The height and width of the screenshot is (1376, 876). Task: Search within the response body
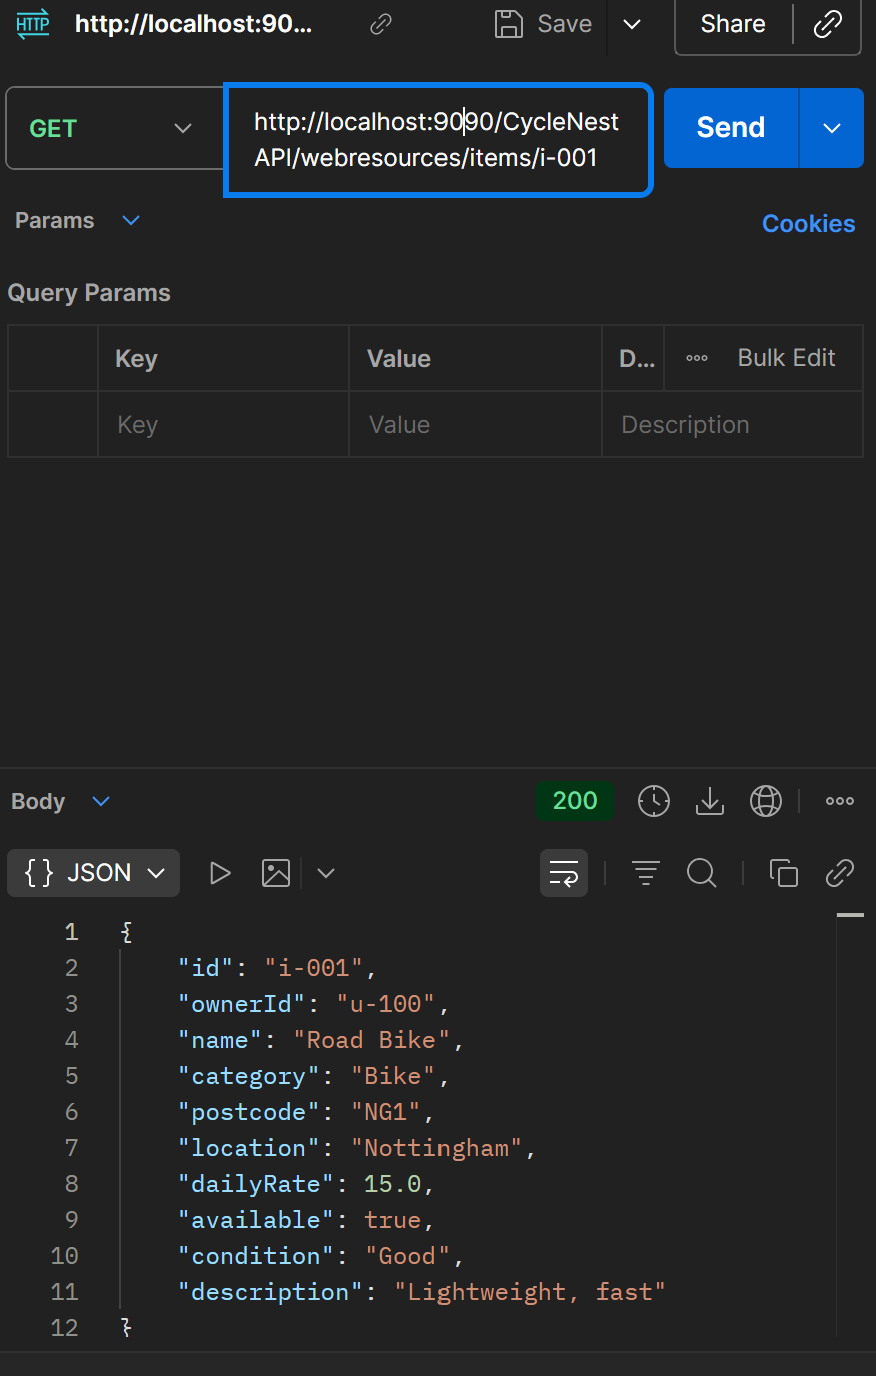point(702,873)
